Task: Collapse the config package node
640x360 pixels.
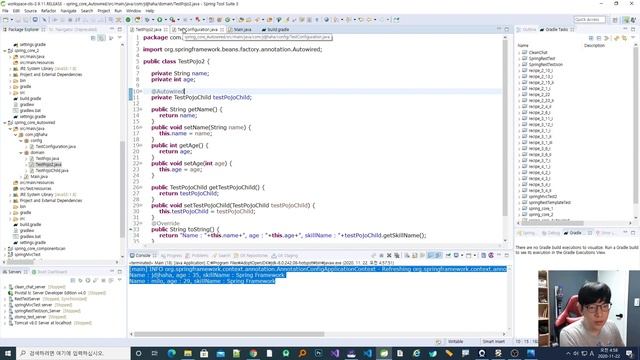Action: pos(20,140)
